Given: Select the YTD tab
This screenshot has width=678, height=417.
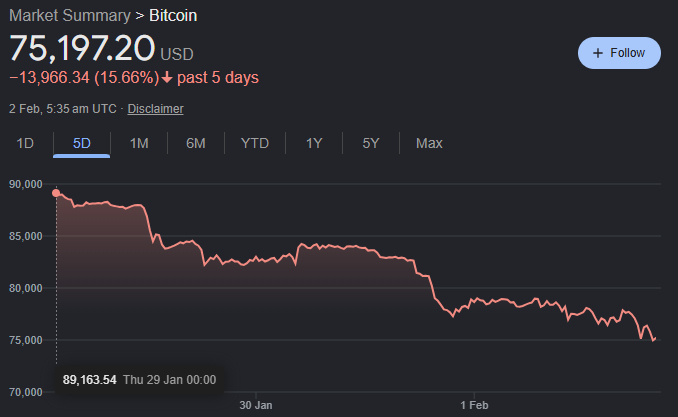Looking at the screenshot, I should pyautogui.click(x=255, y=143).
